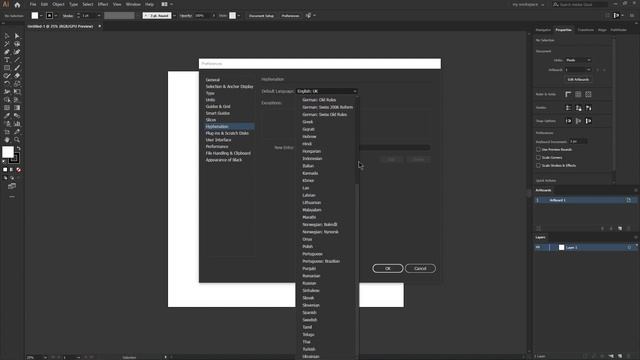Open the Arrange Documents dropdown

(167, 4)
